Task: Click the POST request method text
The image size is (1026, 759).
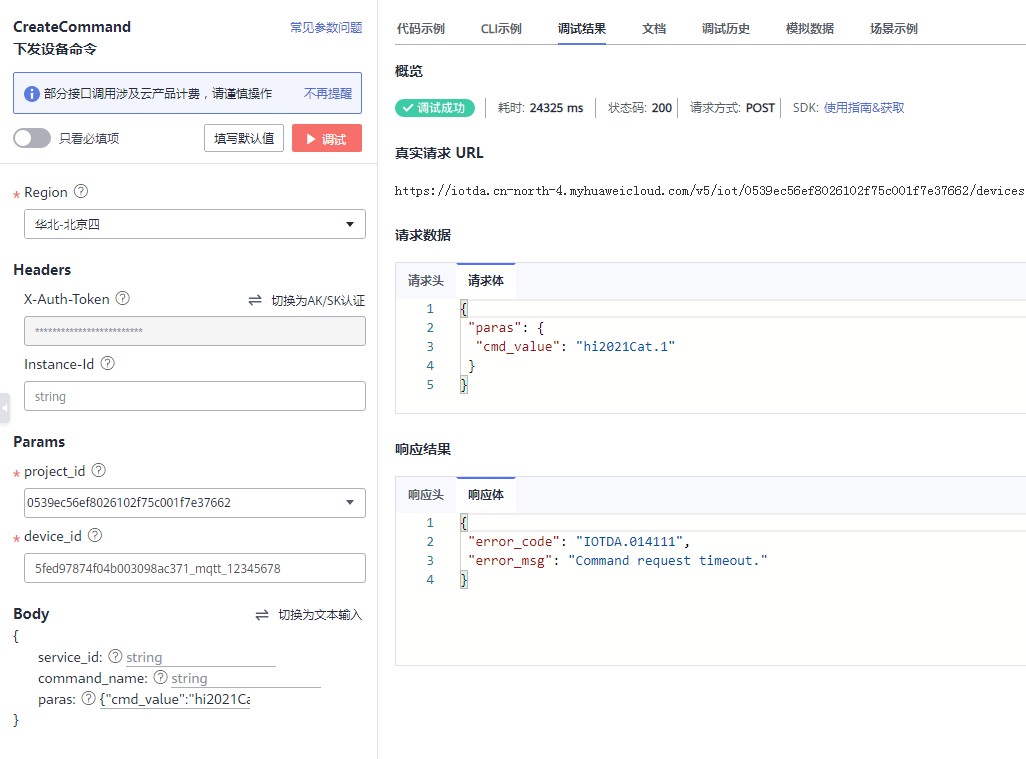Action: [x=760, y=108]
